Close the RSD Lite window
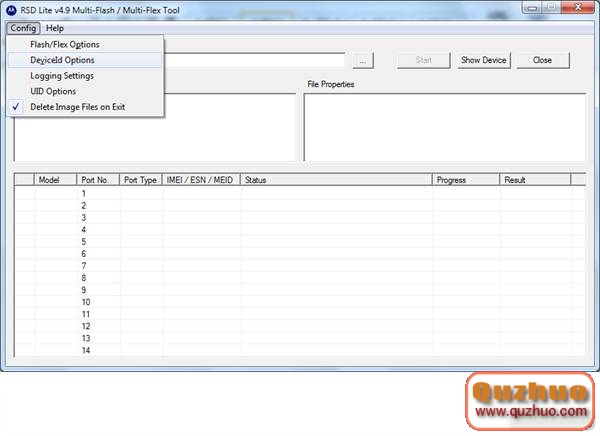 579,7
